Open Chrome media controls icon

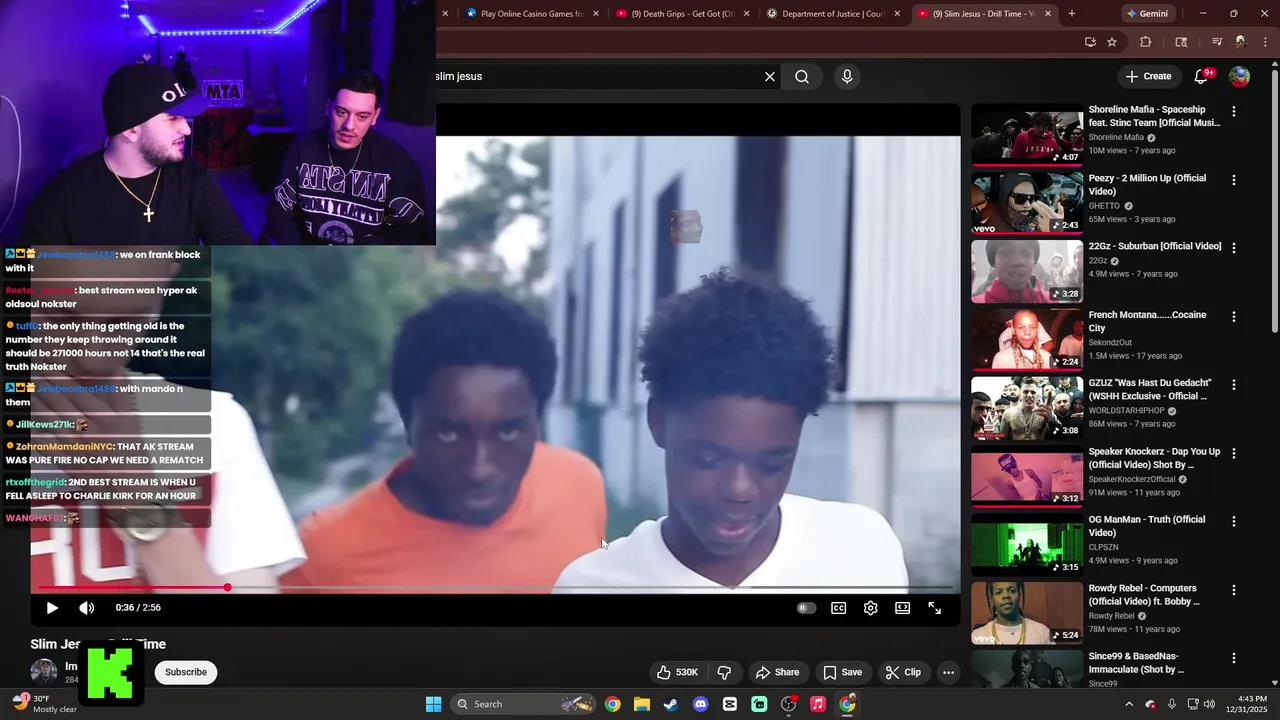pyautogui.click(x=1217, y=42)
